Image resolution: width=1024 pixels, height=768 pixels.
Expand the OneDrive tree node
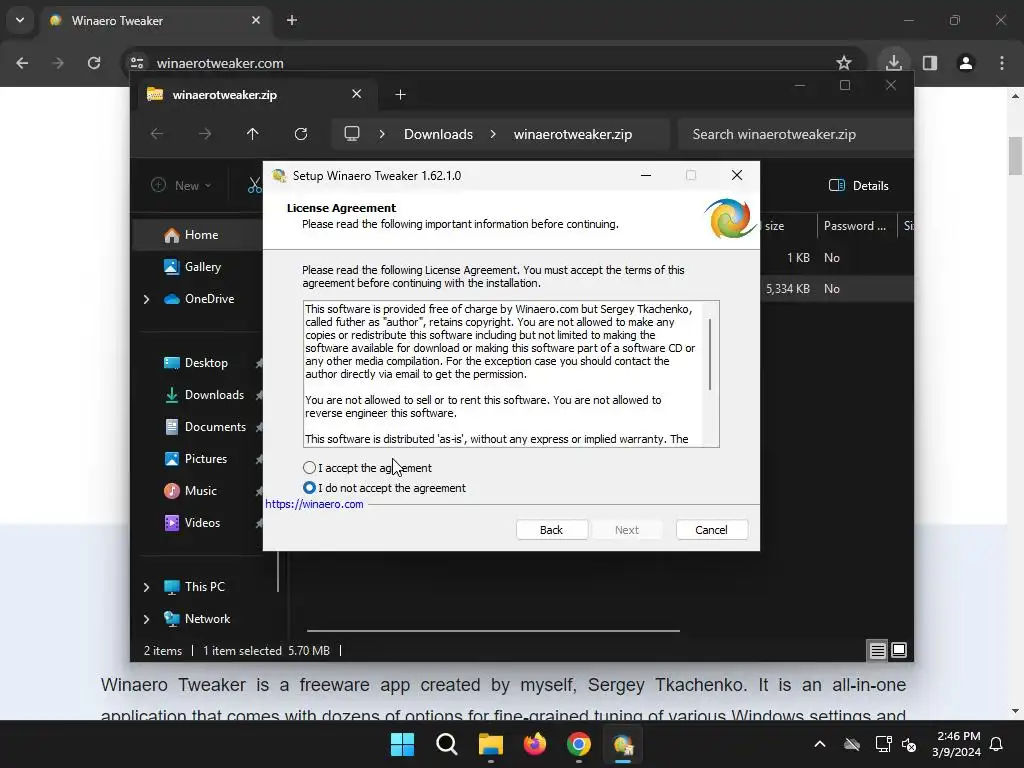146,299
